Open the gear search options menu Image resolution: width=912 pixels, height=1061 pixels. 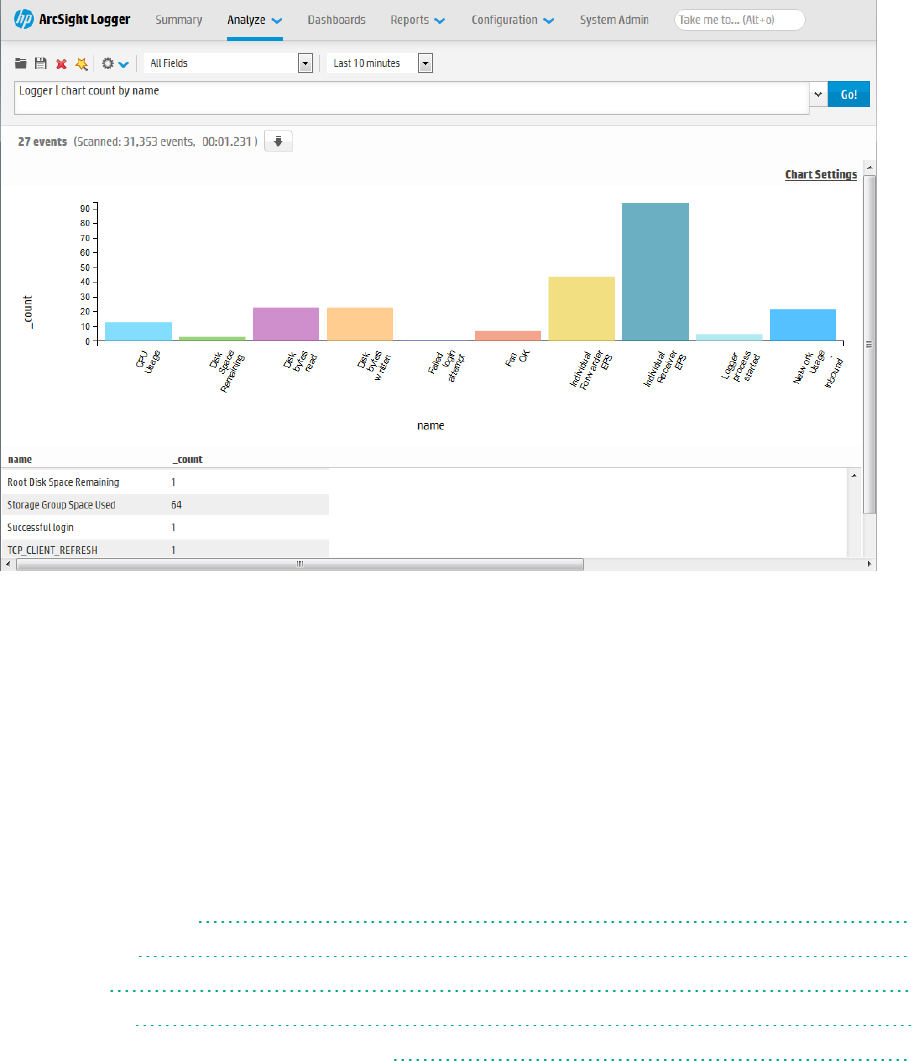(x=114, y=64)
